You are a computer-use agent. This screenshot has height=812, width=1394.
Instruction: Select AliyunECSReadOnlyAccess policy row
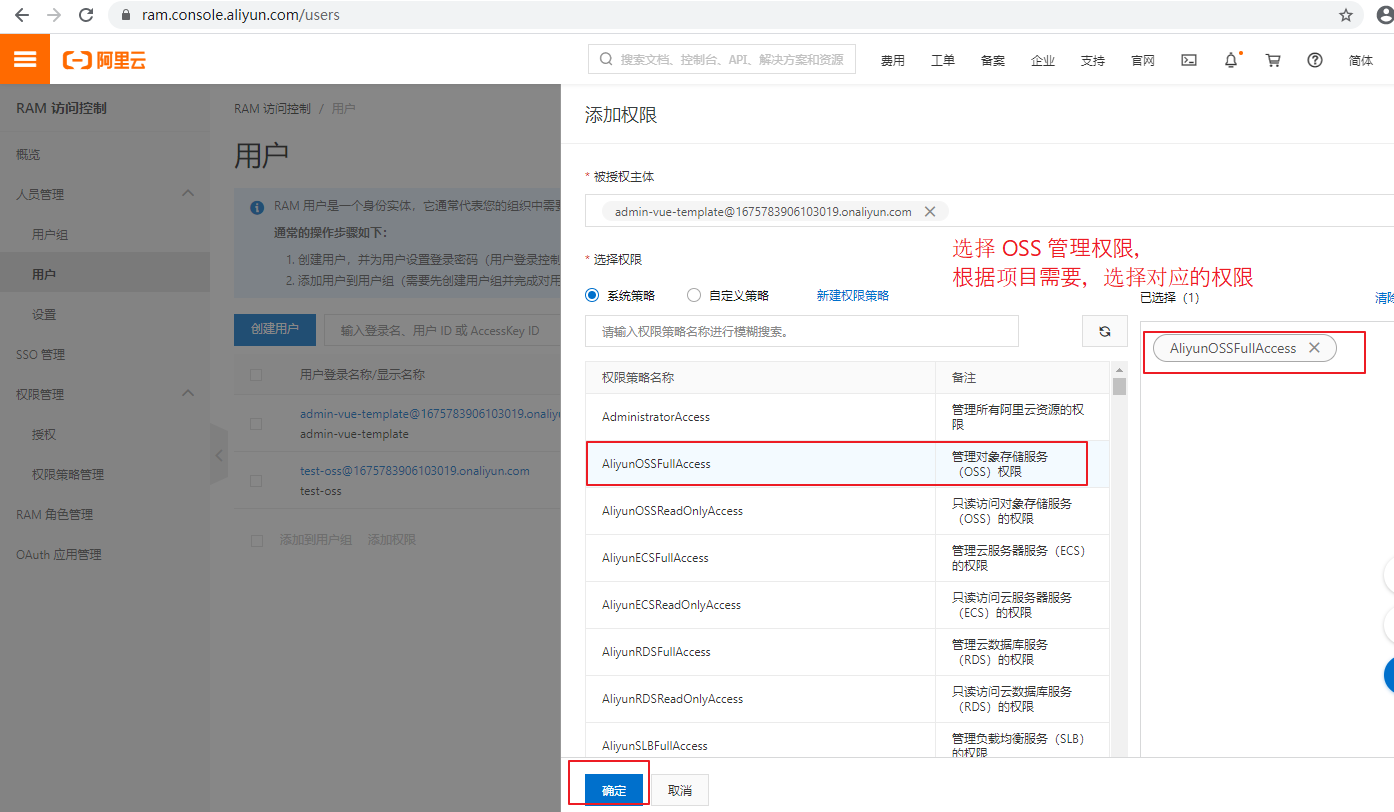[847, 605]
